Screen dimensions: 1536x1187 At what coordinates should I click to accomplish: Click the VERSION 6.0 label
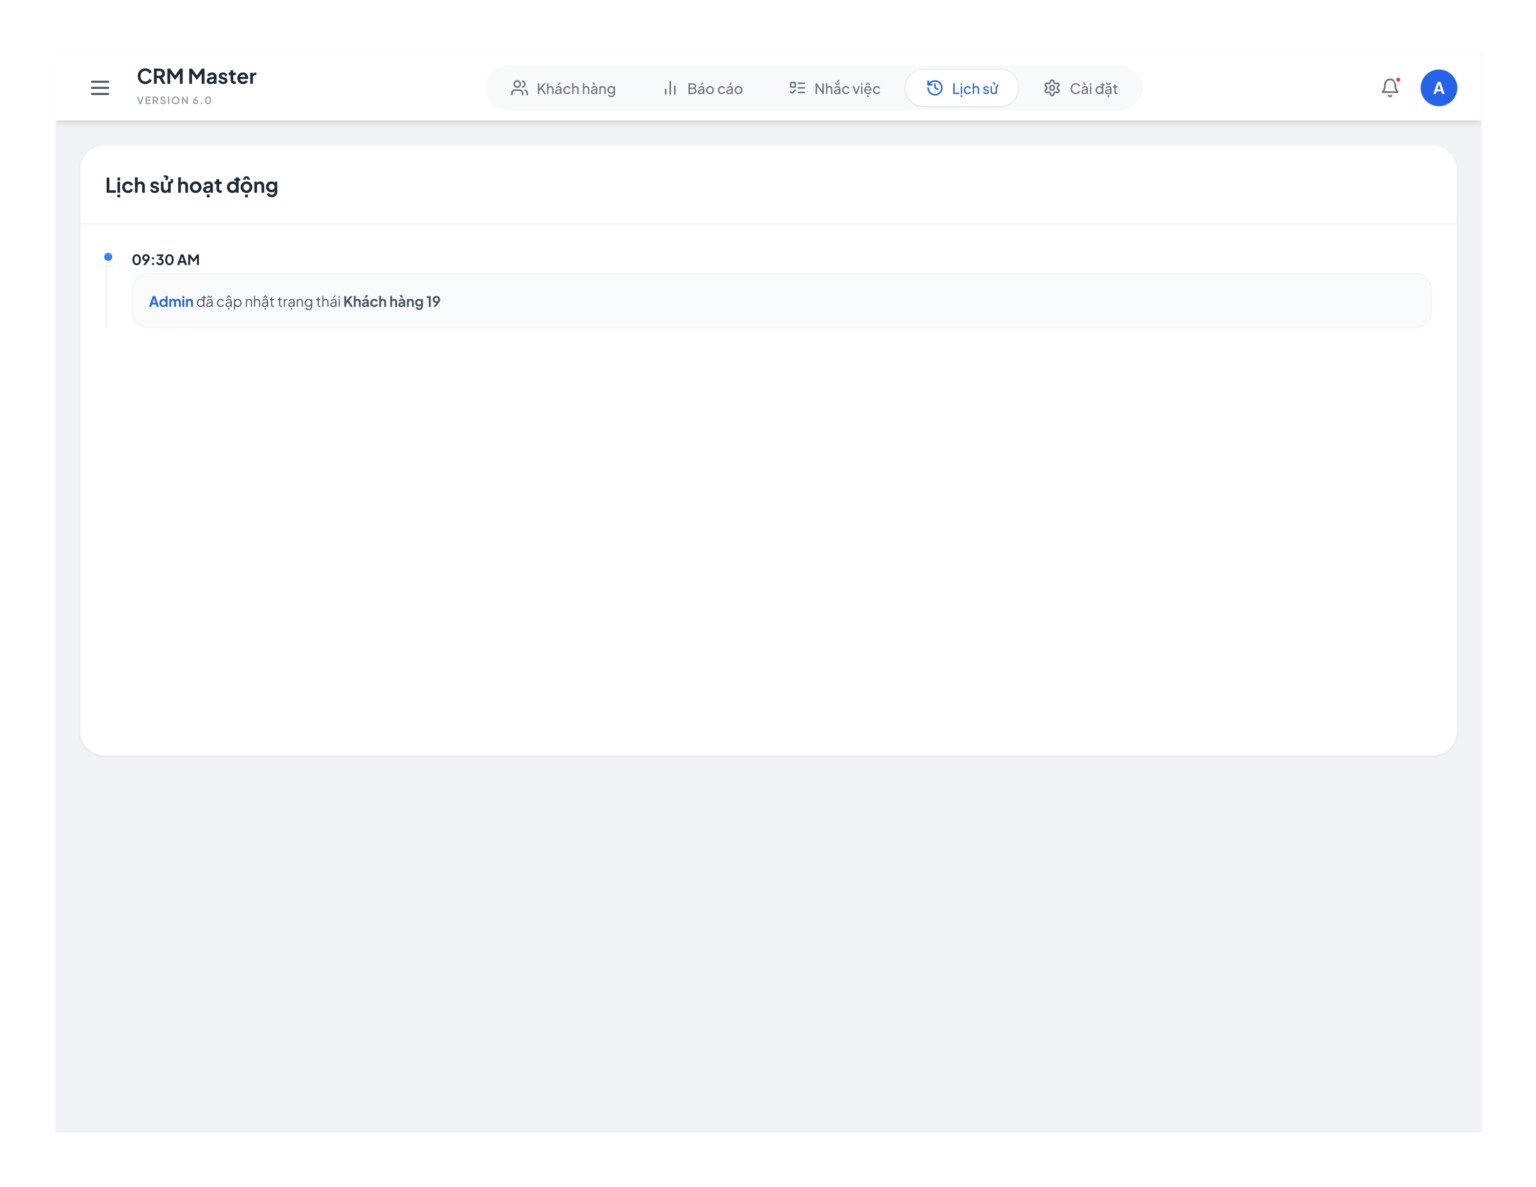174,100
